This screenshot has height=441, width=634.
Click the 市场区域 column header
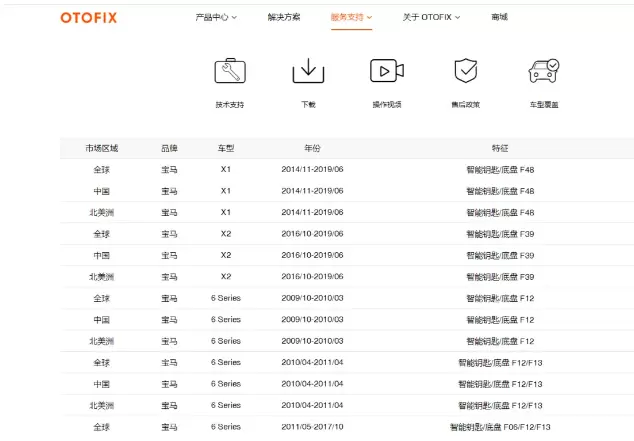point(101,148)
